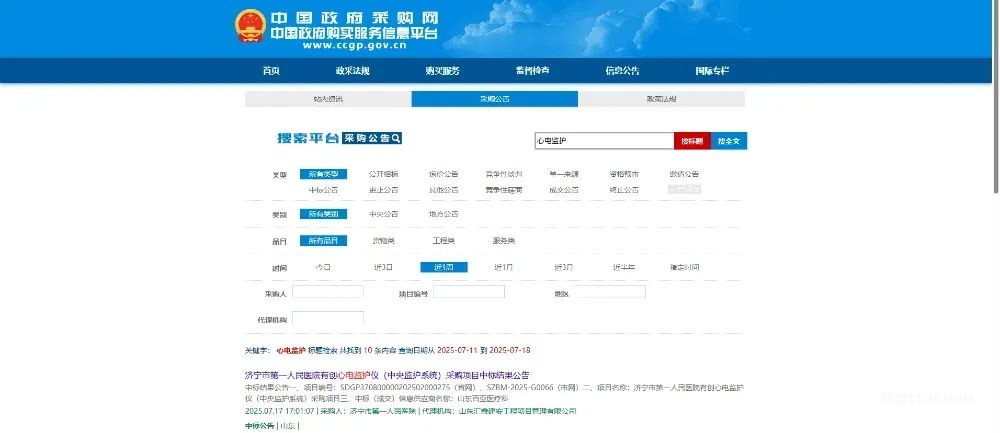This screenshot has width=1000, height=433.
Task: Switch to the 政策法规 tab
Action: point(661,99)
